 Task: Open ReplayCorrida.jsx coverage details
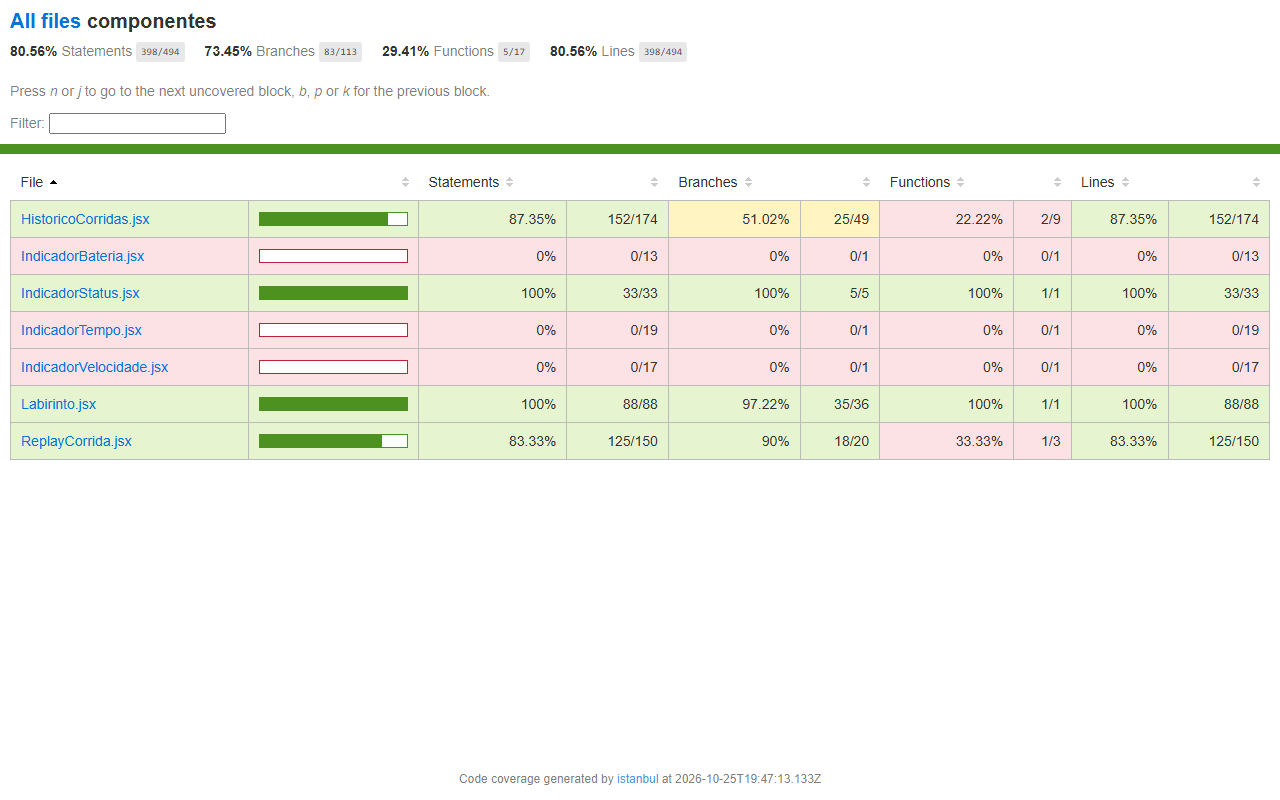click(x=76, y=441)
